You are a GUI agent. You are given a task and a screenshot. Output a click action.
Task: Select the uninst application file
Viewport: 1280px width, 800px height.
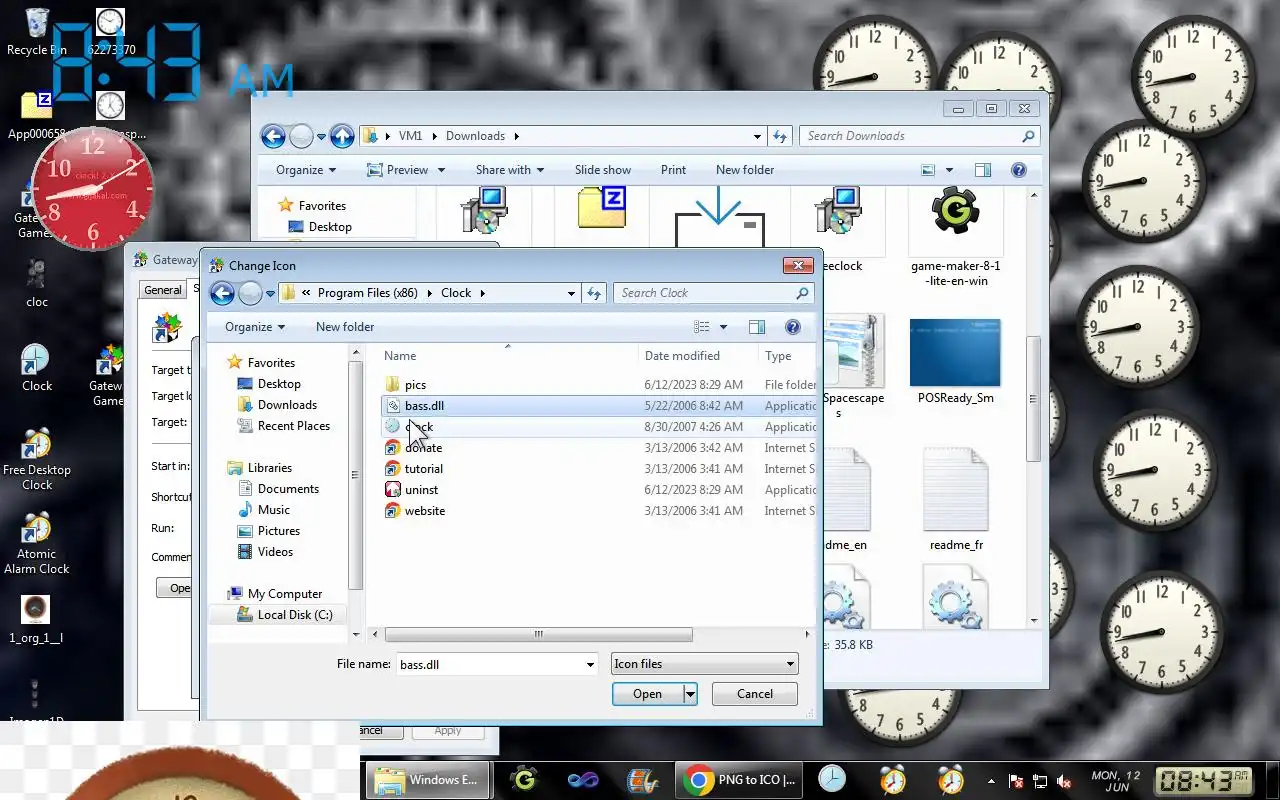coord(421,490)
